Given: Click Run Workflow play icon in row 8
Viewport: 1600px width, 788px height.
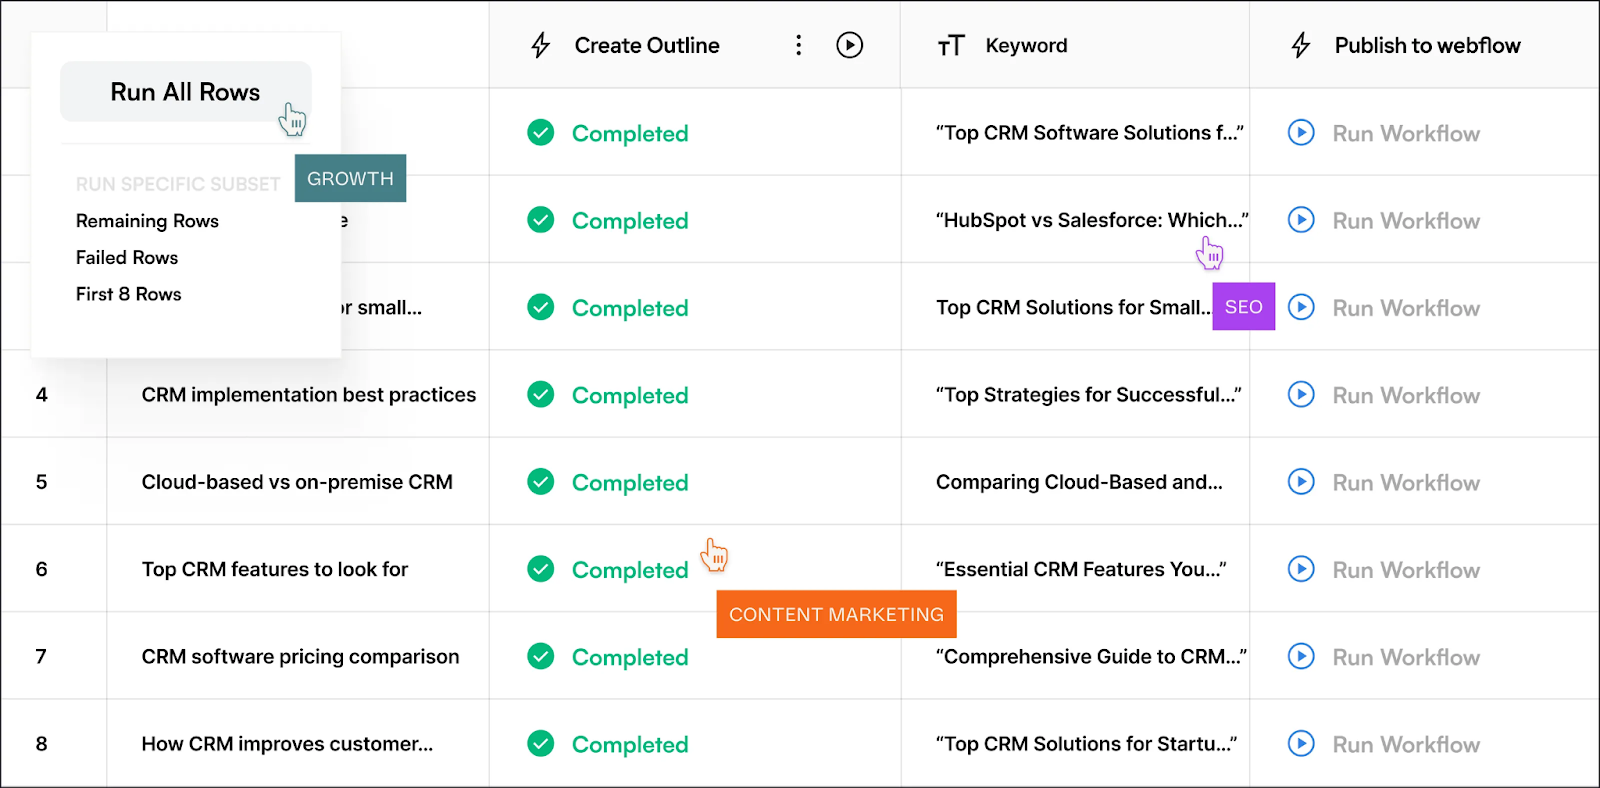Looking at the screenshot, I should pos(1301,744).
